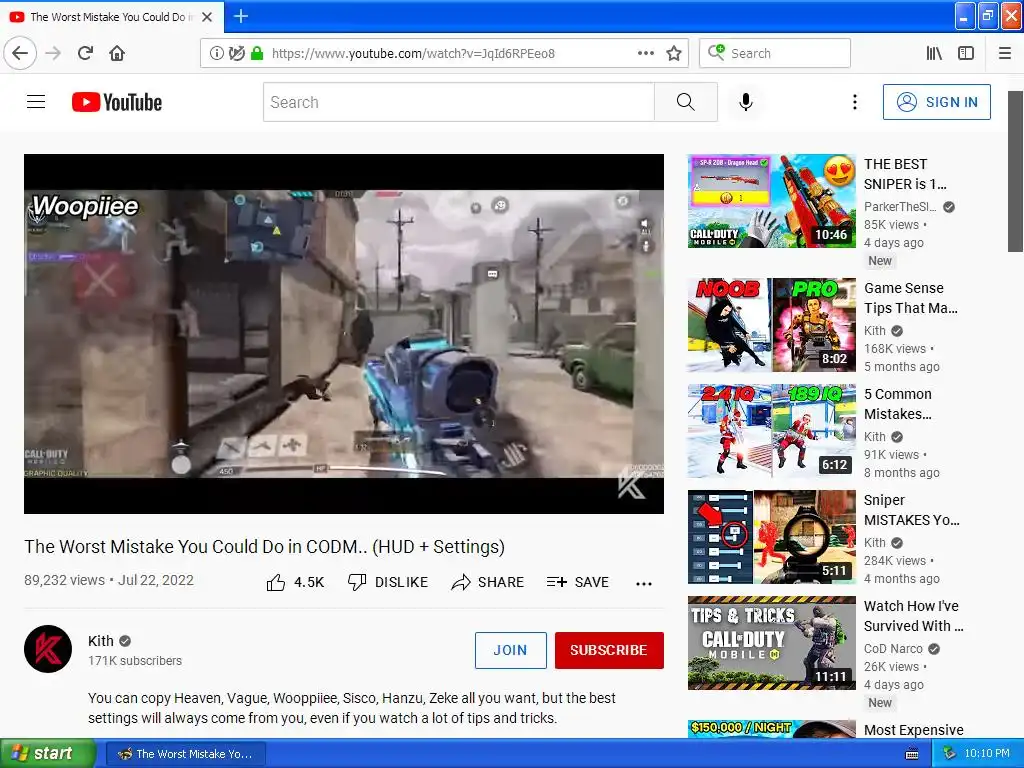Open Sniper MISTAKES video thumbnail

pyautogui.click(x=772, y=537)
